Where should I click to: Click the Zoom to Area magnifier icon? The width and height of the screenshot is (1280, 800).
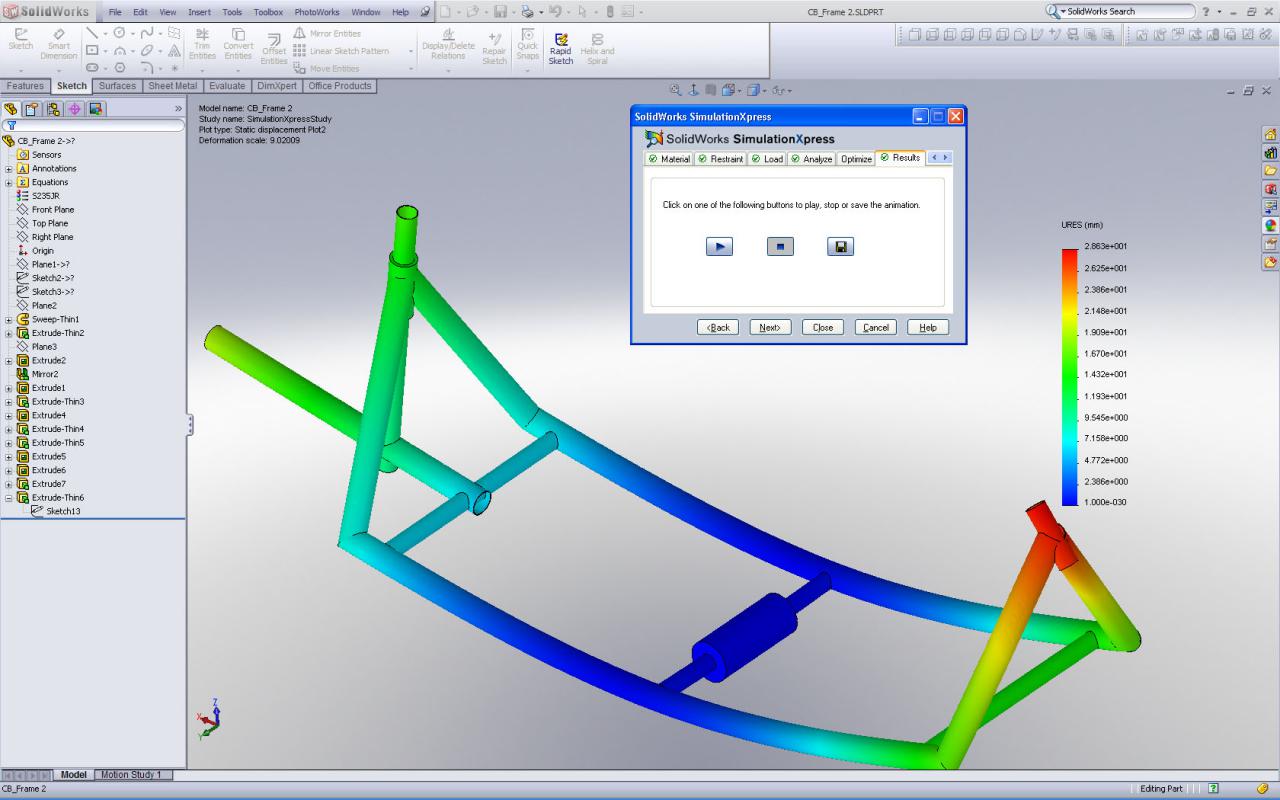point(677,90)
